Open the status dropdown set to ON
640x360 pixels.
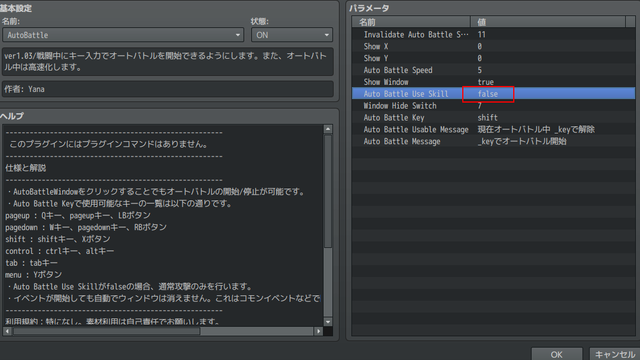292,35
